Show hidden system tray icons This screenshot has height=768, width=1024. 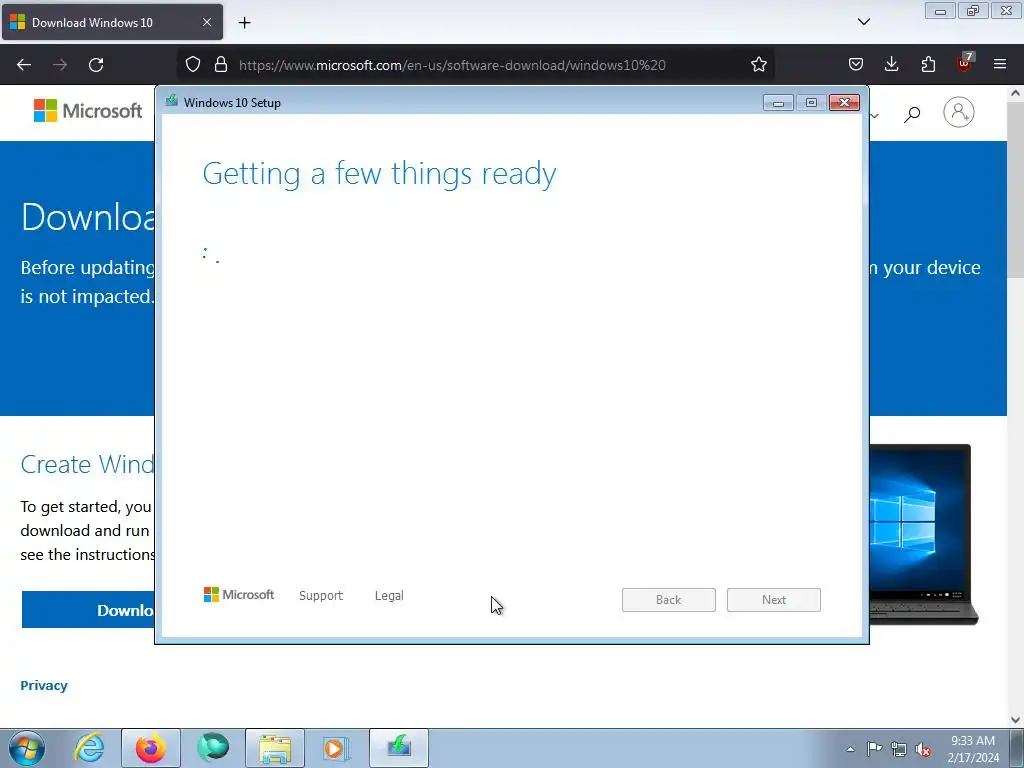point(850,749)
